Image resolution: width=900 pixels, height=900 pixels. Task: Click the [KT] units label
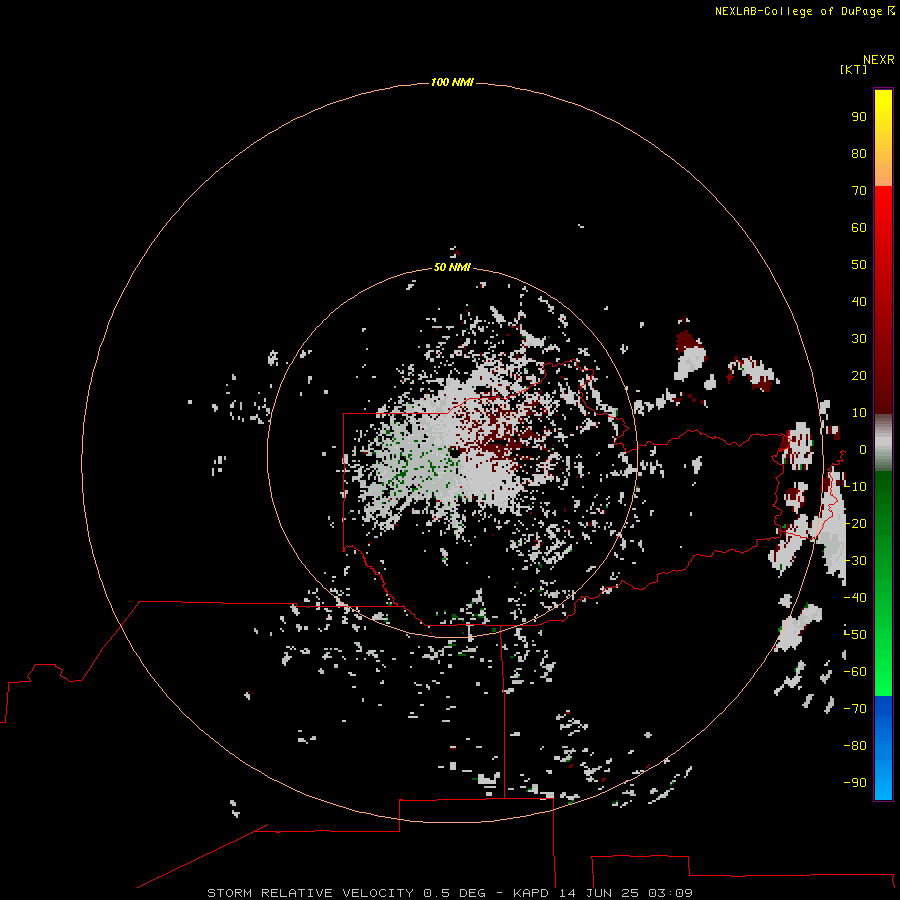pos(854,69)
